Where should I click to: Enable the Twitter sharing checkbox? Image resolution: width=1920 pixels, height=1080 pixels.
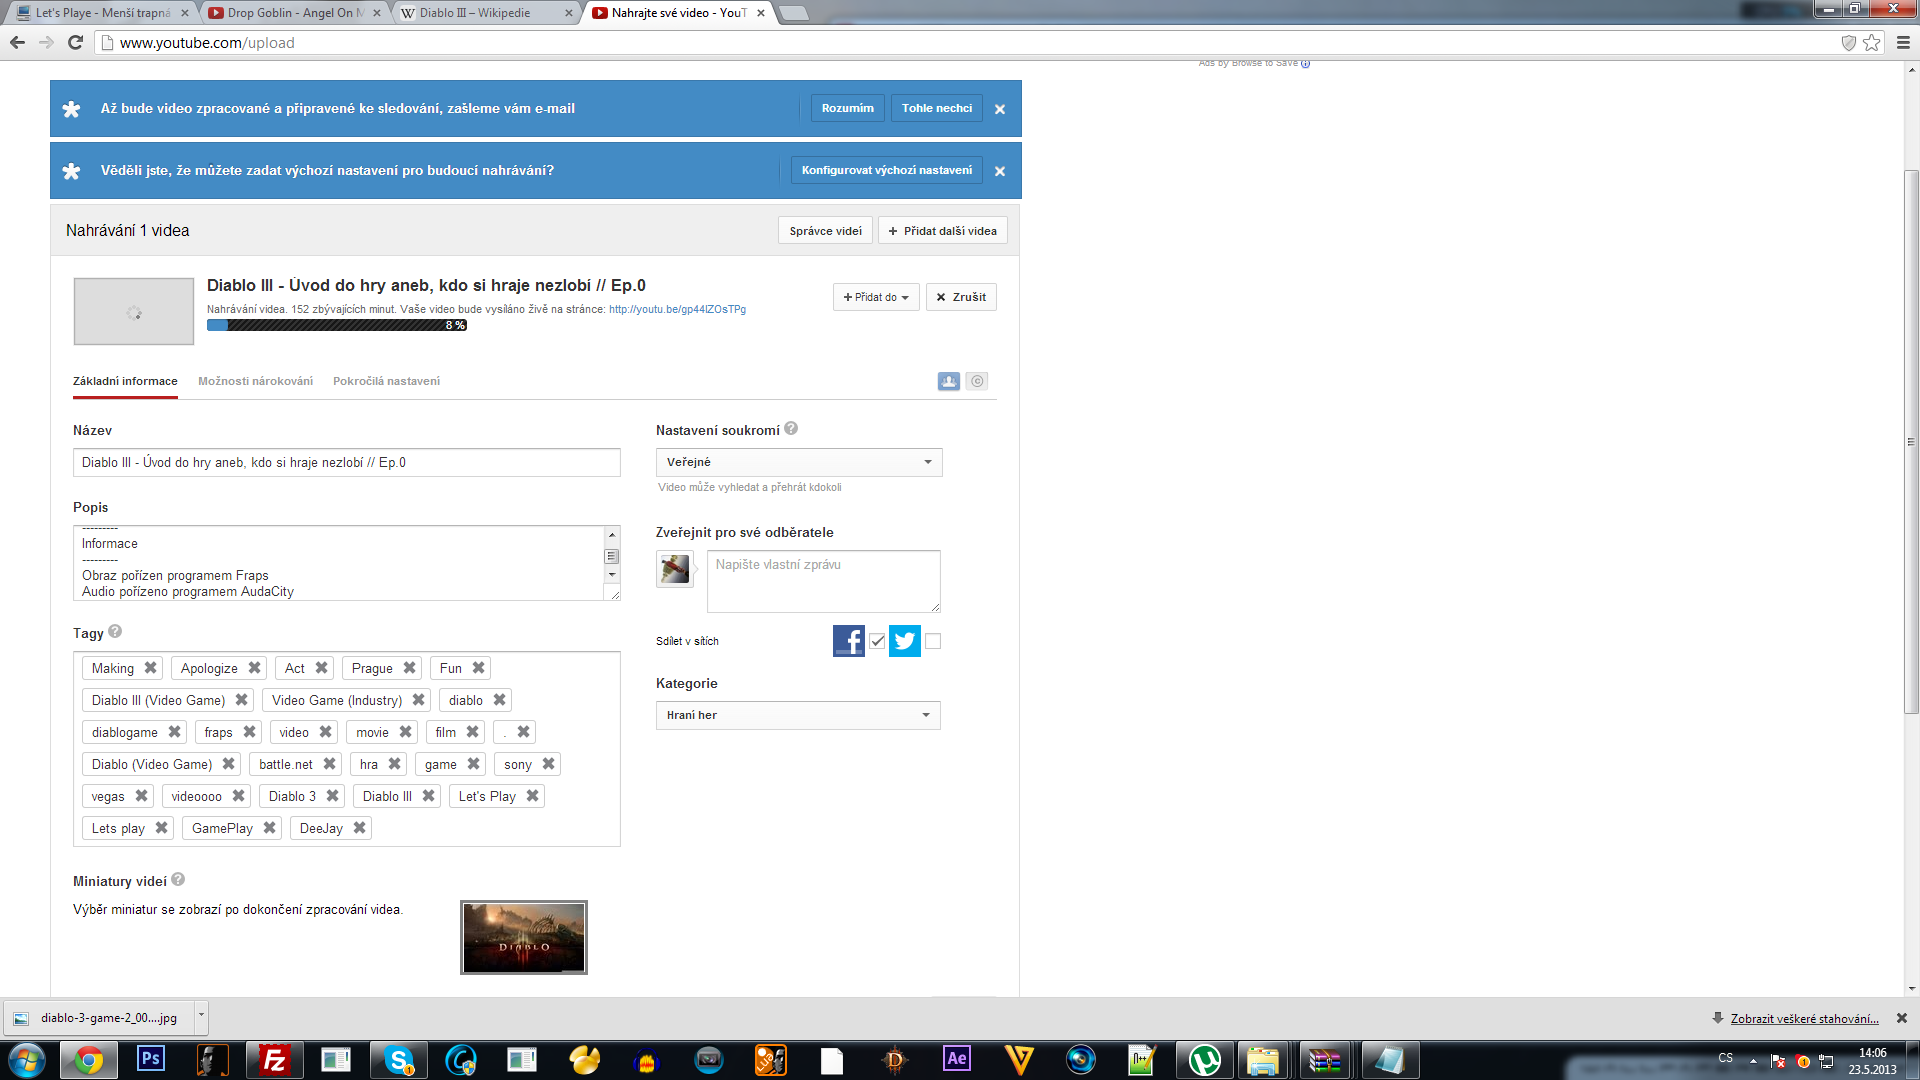(933, 641)
